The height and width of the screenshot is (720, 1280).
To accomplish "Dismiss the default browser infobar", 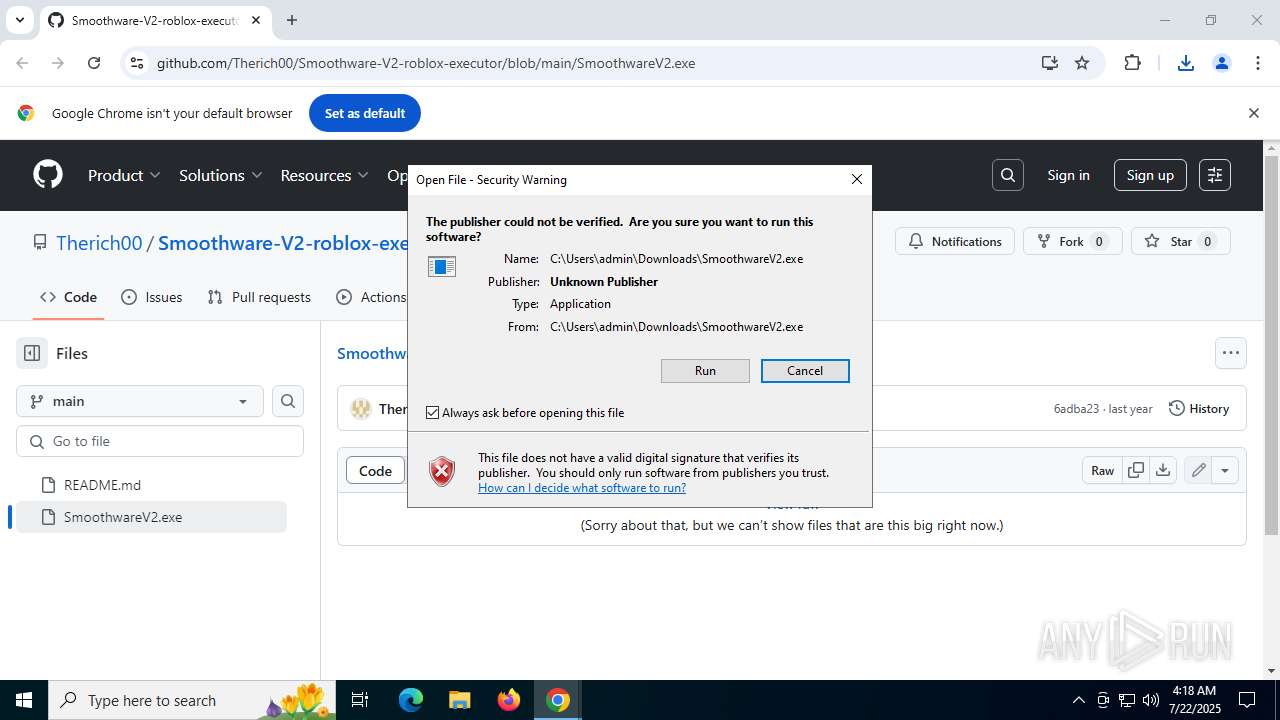I will 1253,113.
